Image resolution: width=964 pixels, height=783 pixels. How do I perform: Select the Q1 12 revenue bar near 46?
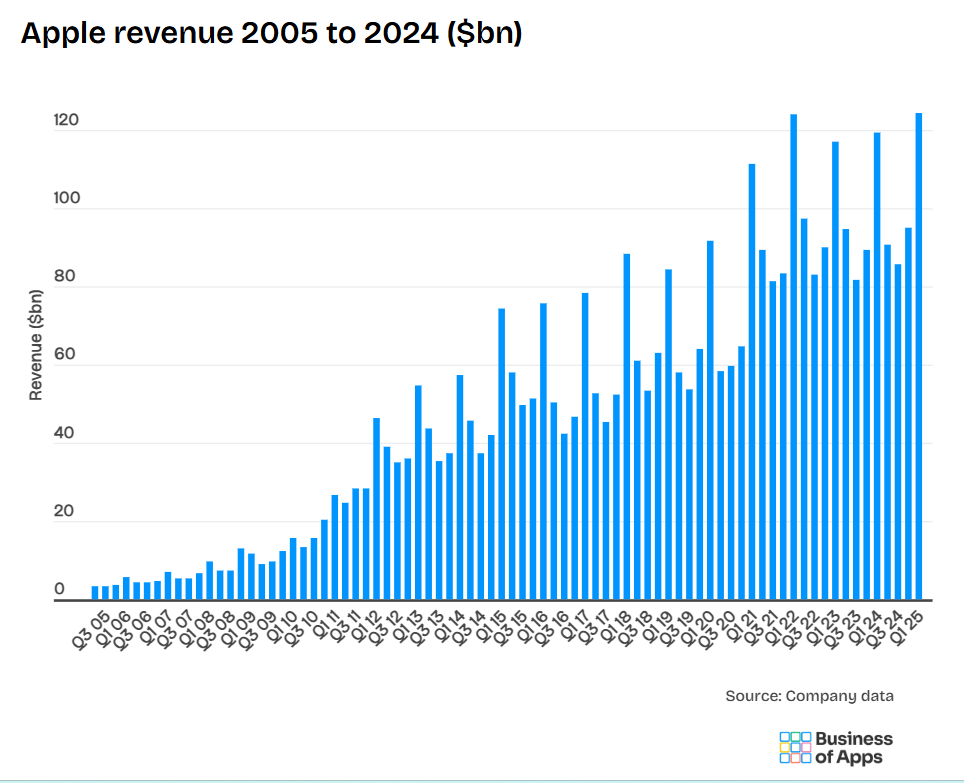[x=376, y=509]
